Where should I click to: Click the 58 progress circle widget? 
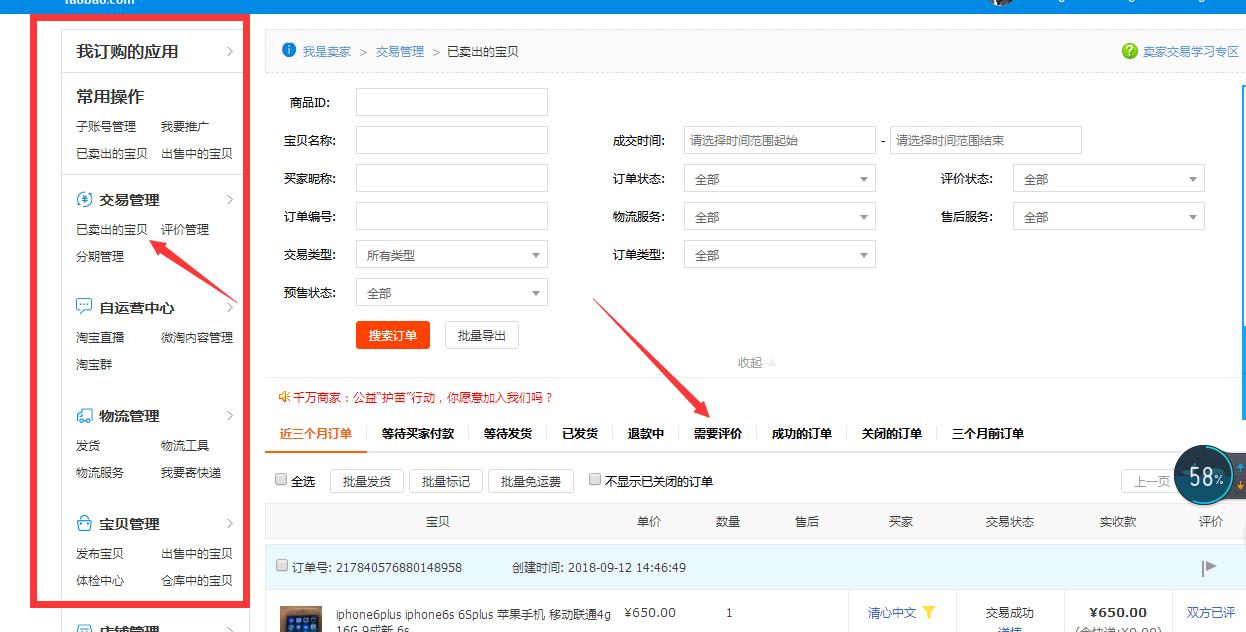pos(1205,477)
